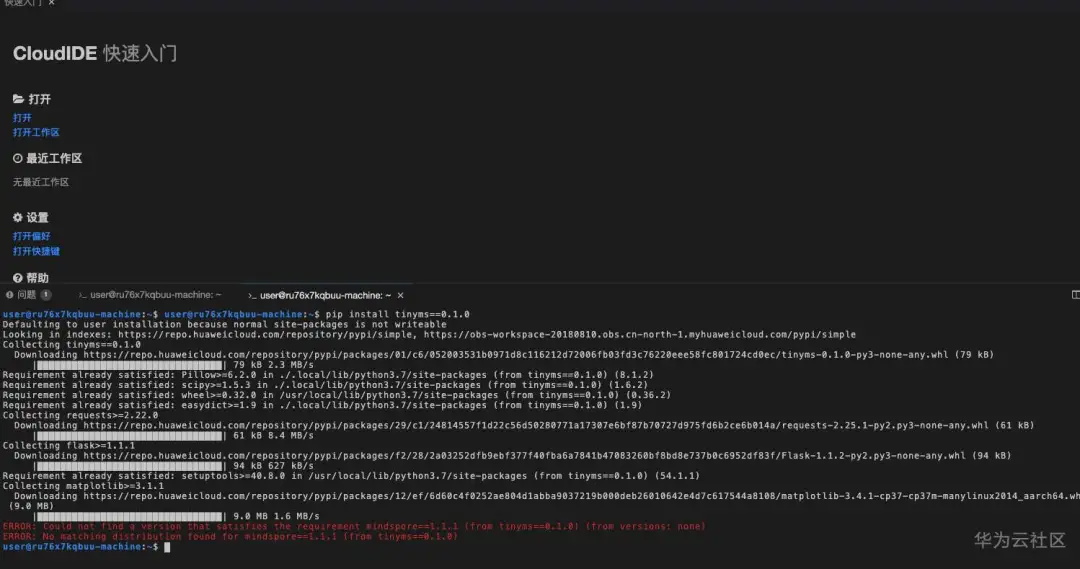Image resolution: width=1080 pixels, height=569 pixels.
Task: Close the active terminal tab
Action: [x=400, y=295]
